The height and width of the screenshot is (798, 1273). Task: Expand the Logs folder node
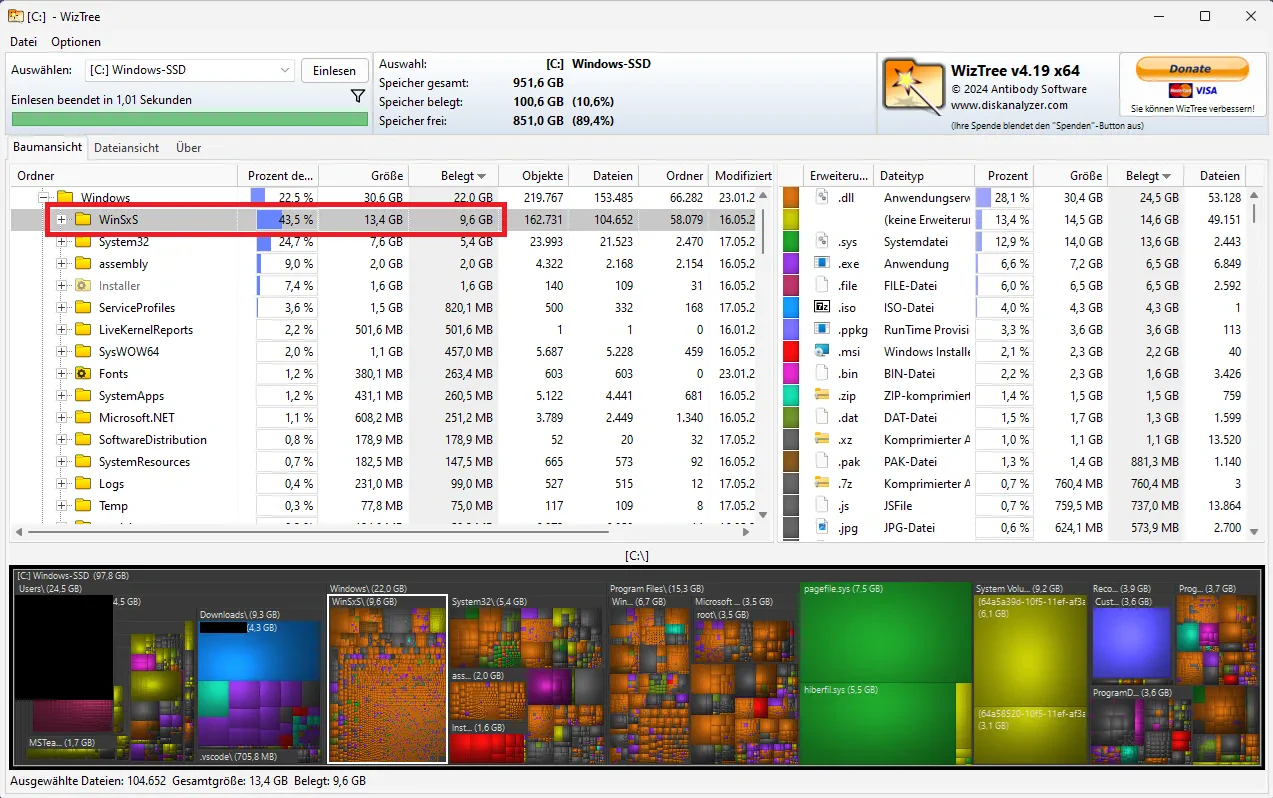pyautogui.click(x=62, y=484)
